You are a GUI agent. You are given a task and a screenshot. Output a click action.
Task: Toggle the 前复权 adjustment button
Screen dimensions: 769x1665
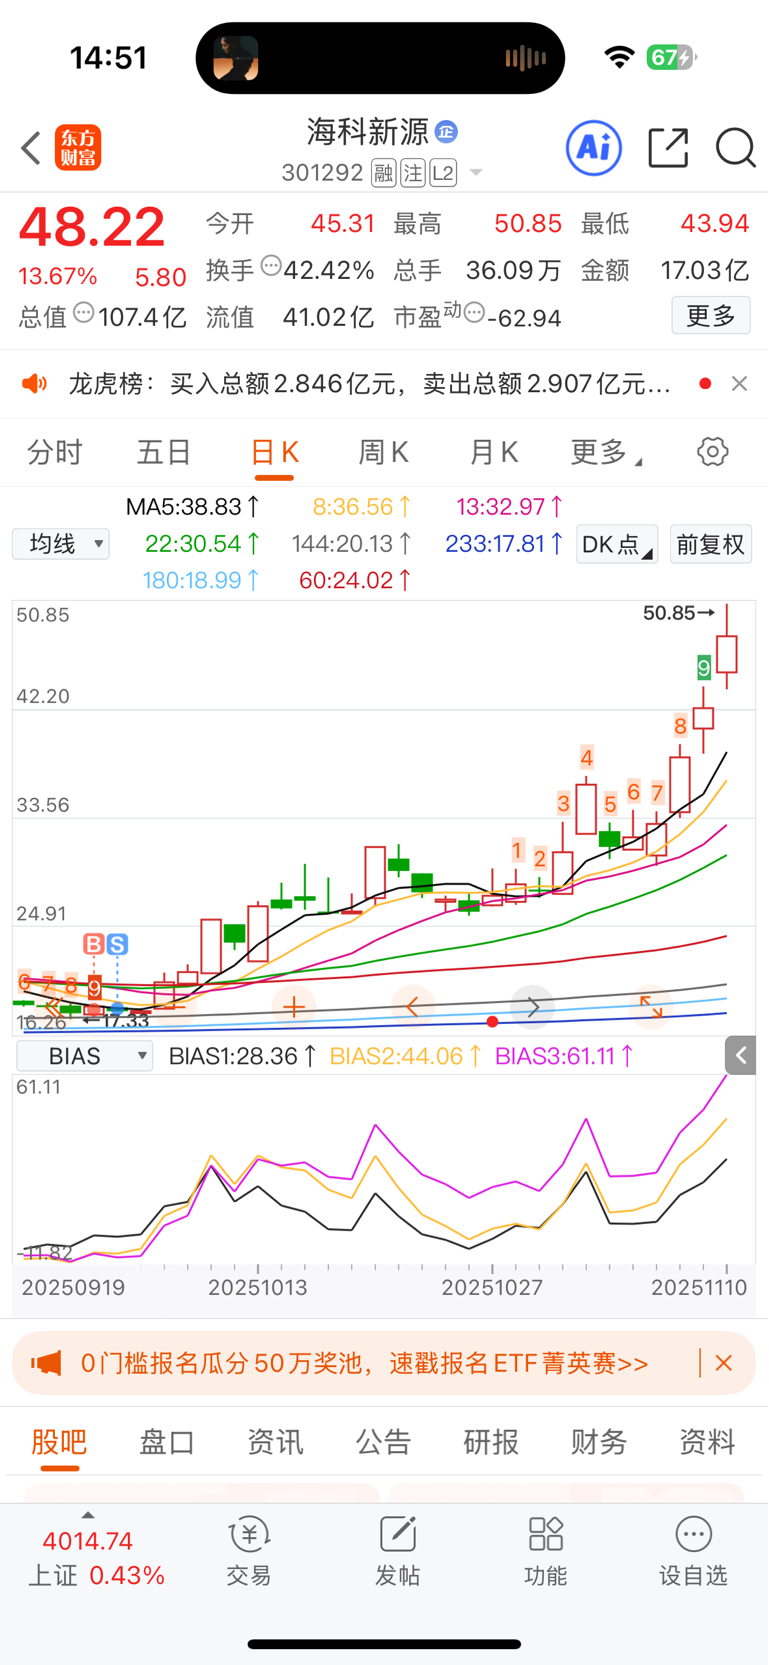point(711,544)
